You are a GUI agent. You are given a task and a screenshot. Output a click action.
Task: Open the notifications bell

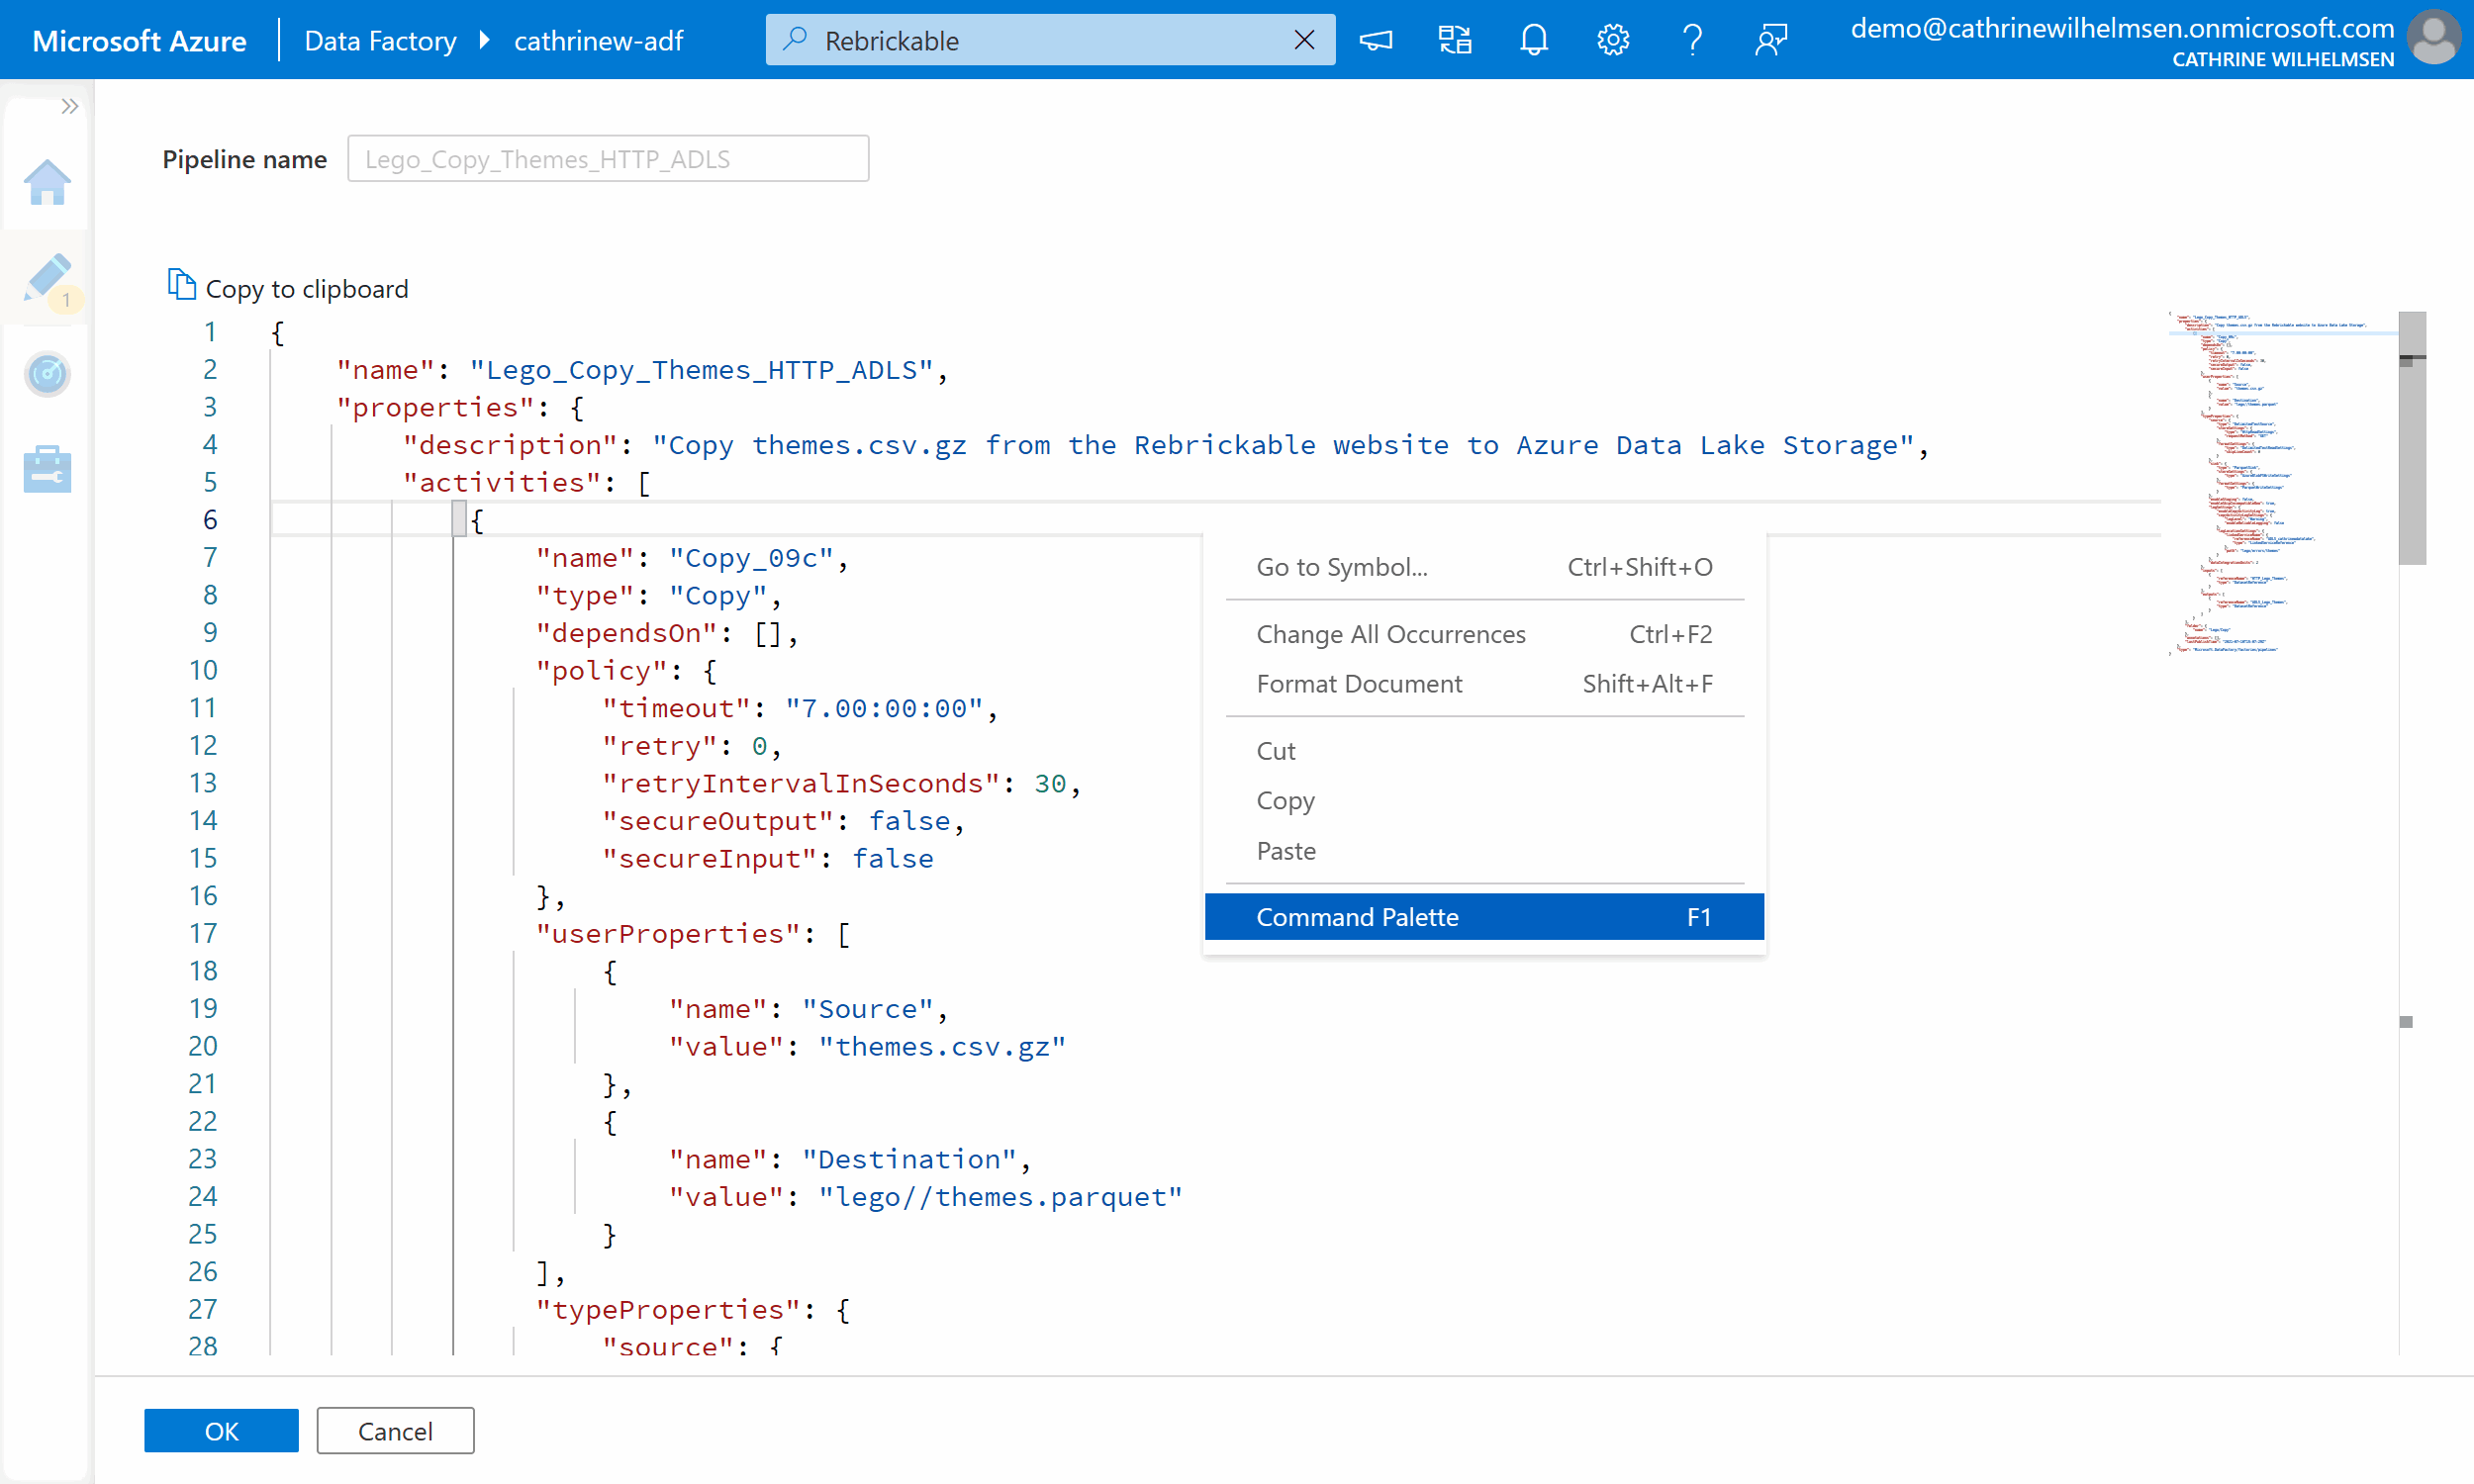coord(1533,40)
